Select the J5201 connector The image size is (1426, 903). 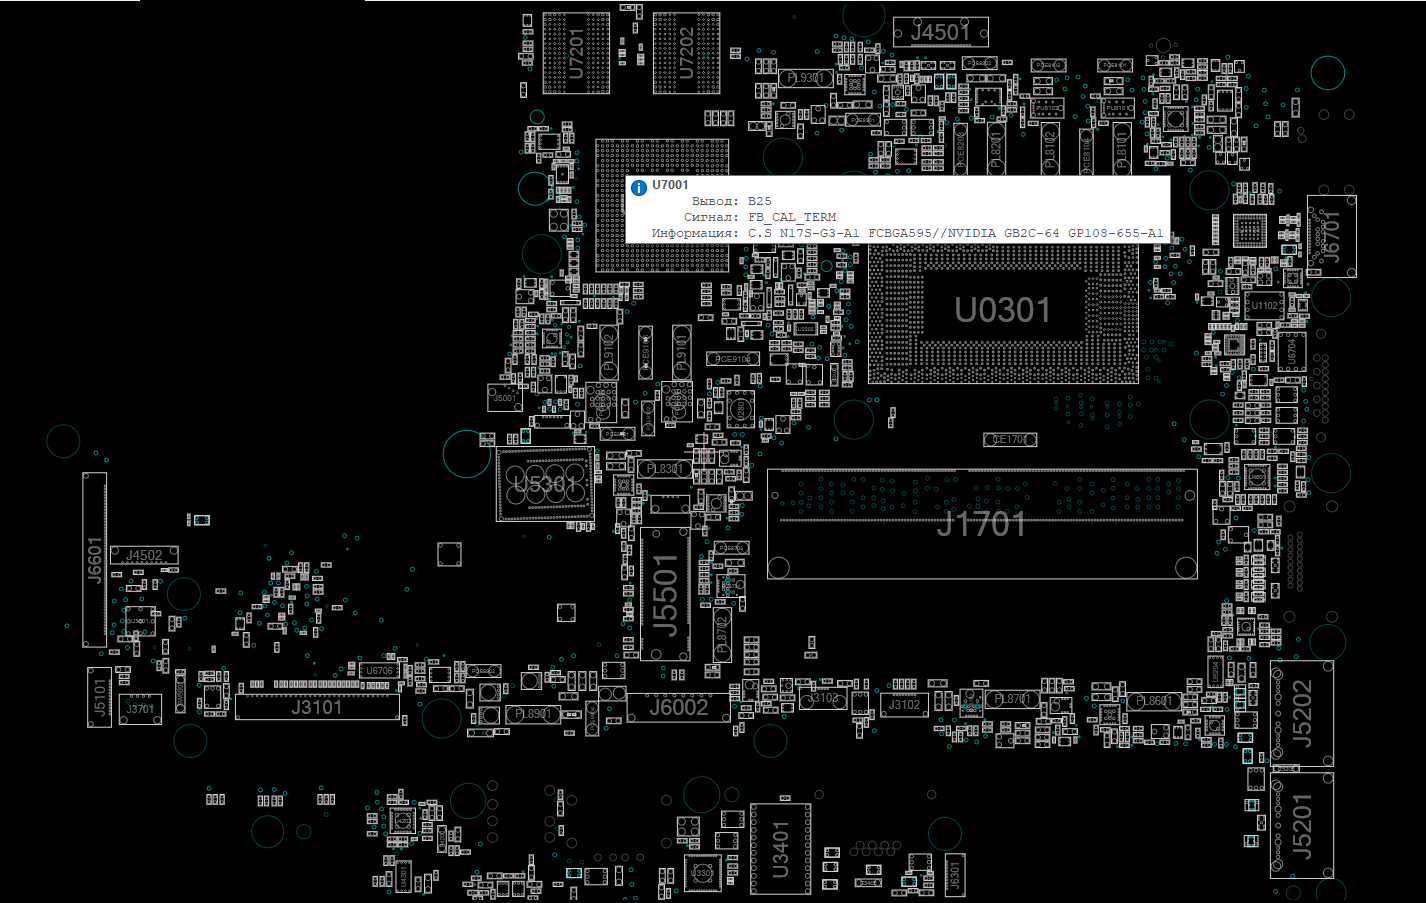pos(1302,825)
